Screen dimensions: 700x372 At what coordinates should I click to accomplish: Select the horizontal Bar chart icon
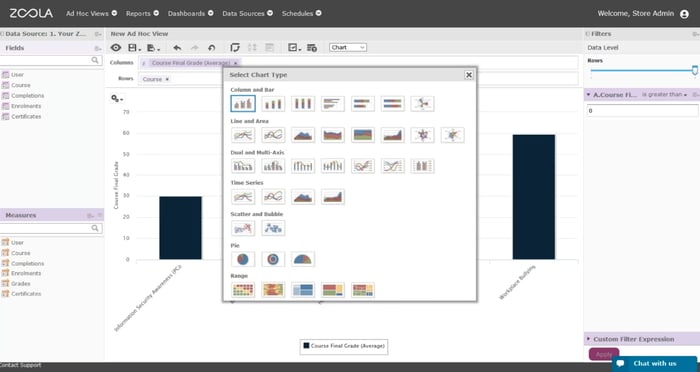(x=333, y=104)
